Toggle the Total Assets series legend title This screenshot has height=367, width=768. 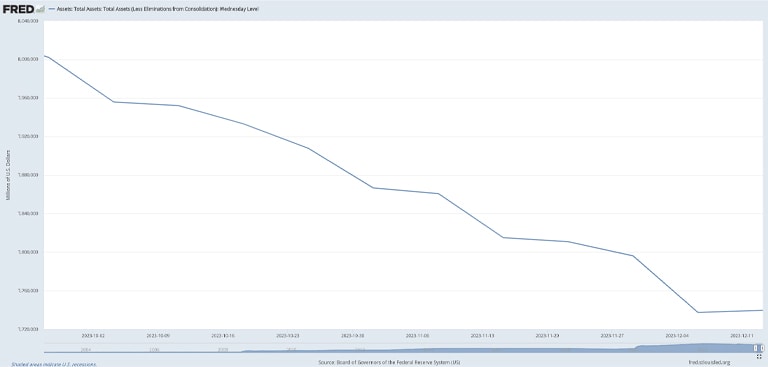pyautogui.click(x=158, y=9)
